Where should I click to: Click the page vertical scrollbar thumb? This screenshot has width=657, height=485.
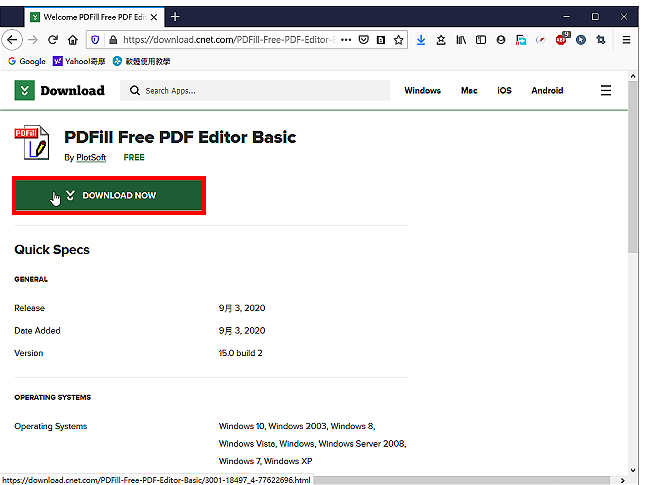coord(633,167)
